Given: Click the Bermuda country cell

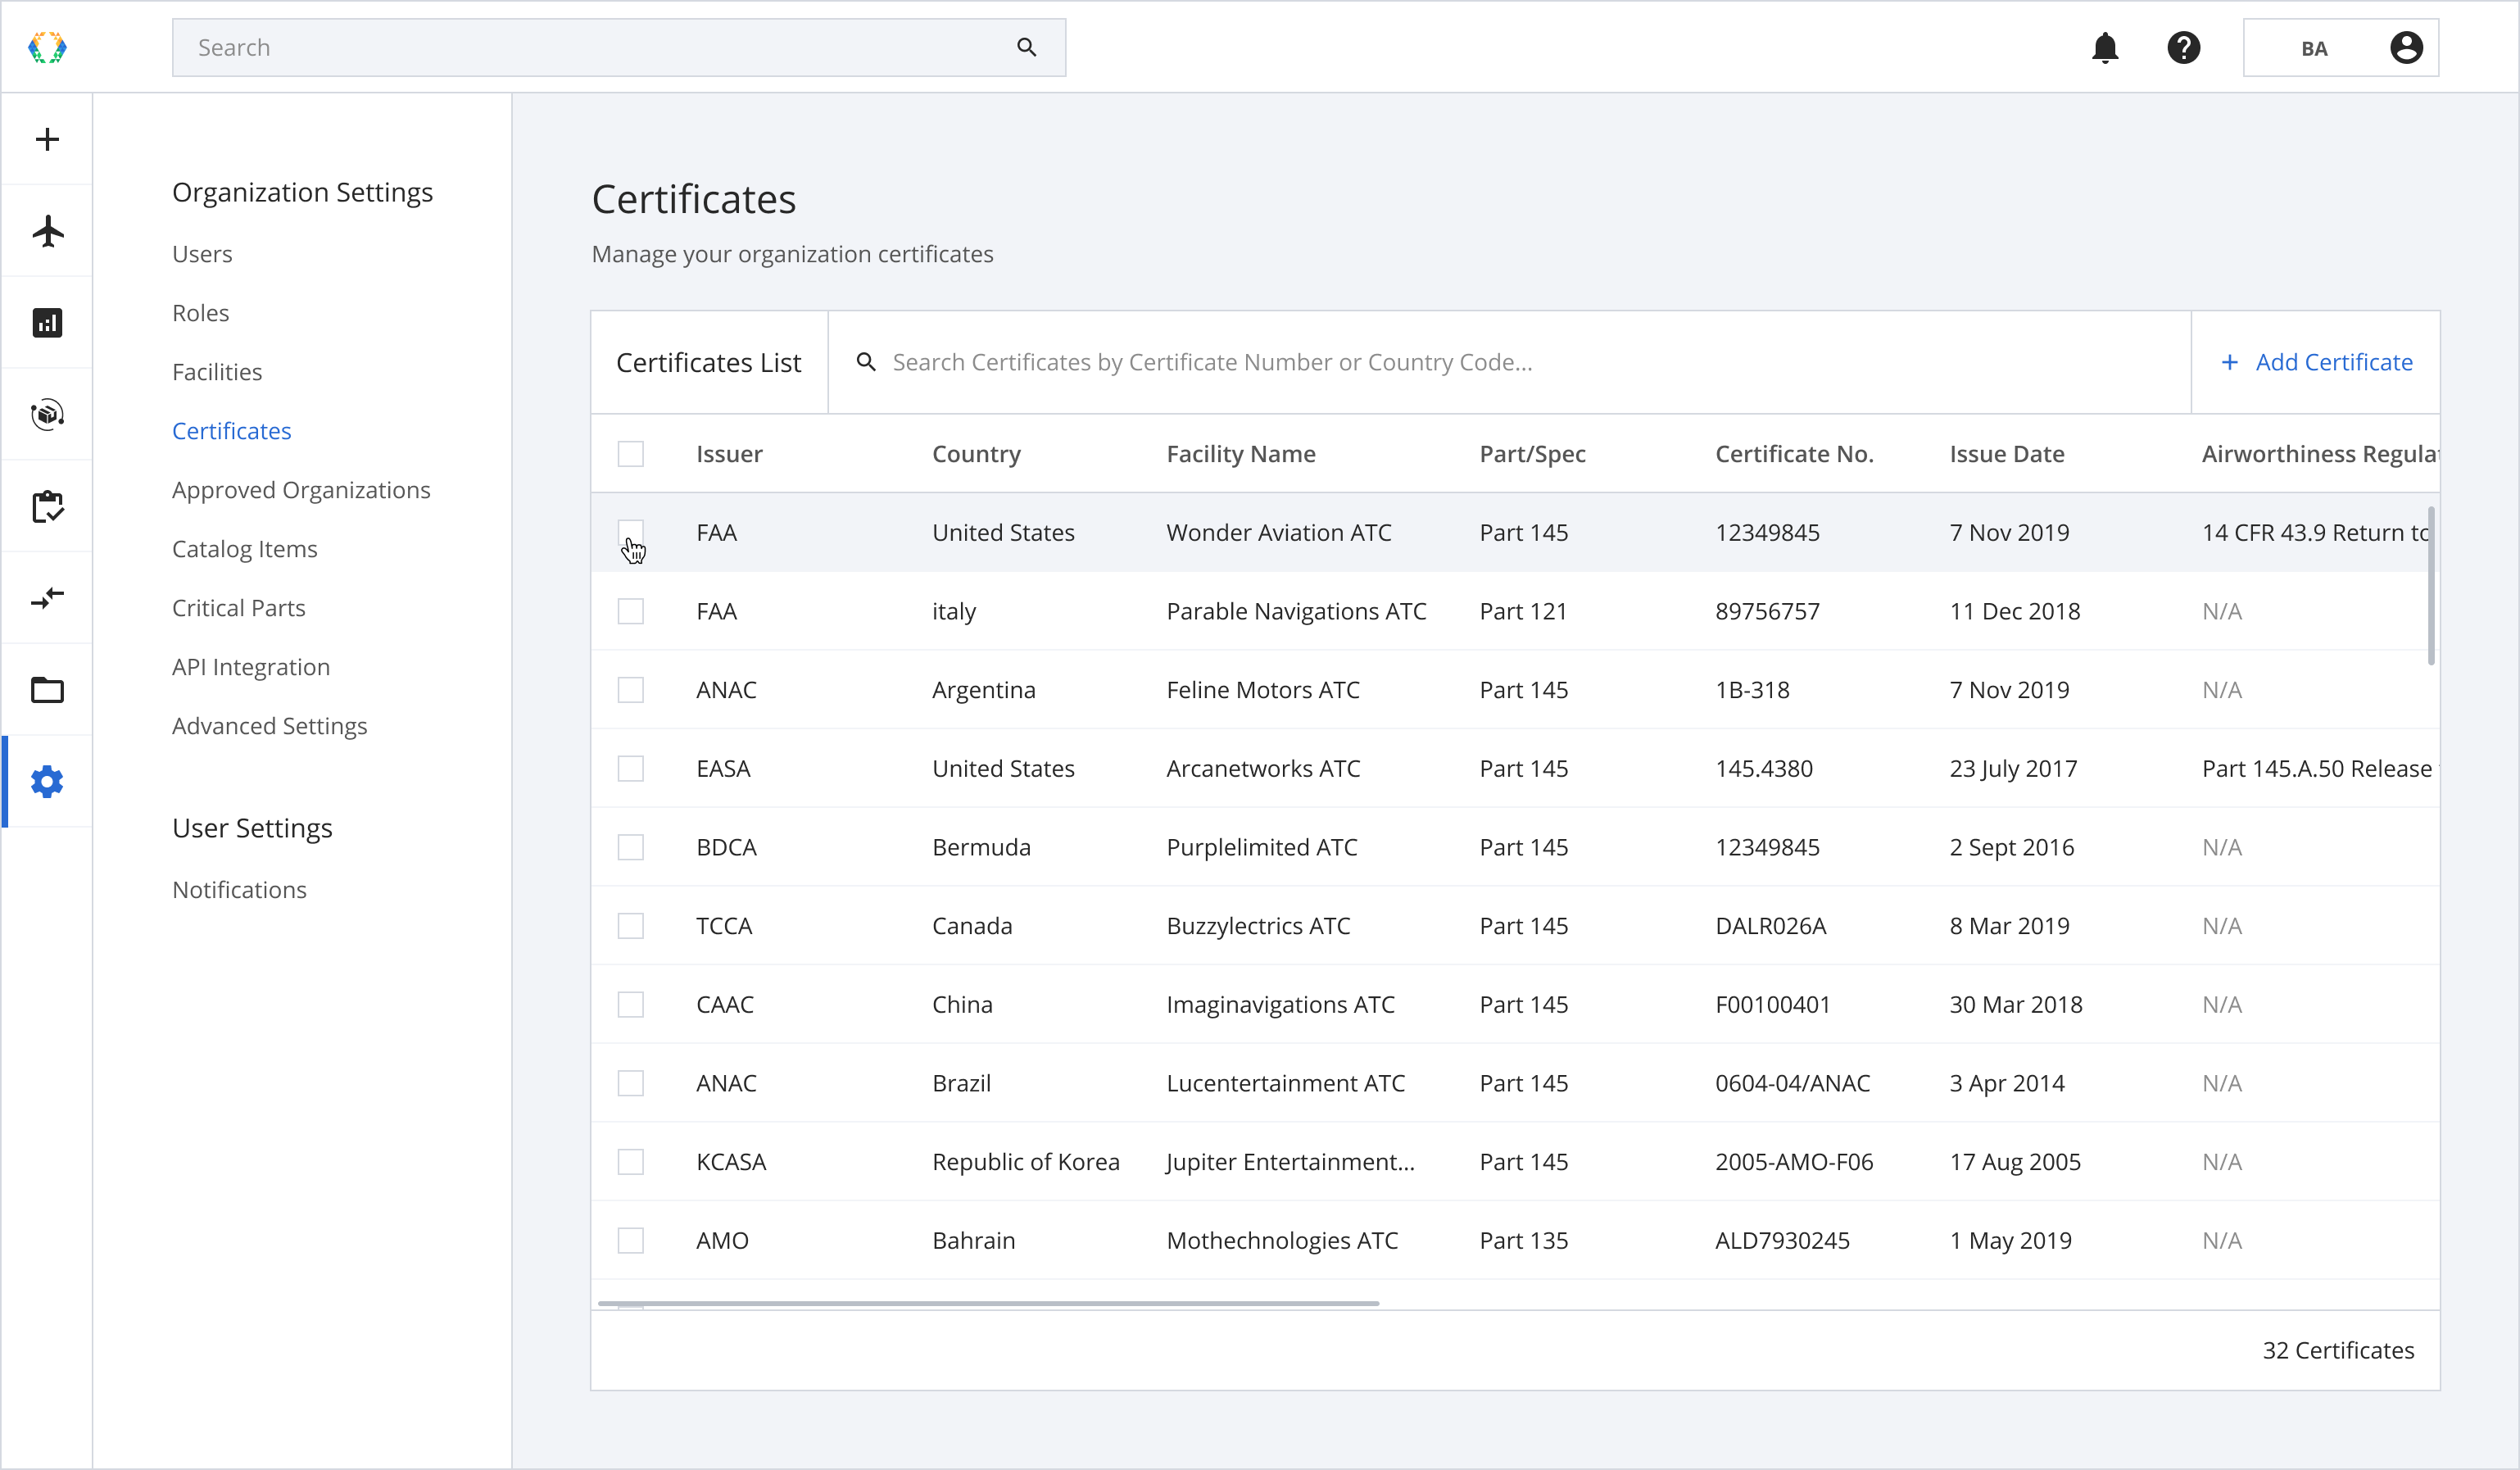Looking at the screenshot, I should pyautogui.click(x=981, y=847).
